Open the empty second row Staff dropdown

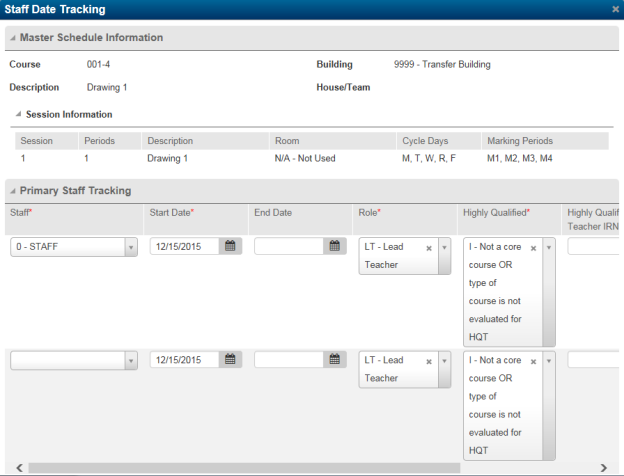click(129, 361)
